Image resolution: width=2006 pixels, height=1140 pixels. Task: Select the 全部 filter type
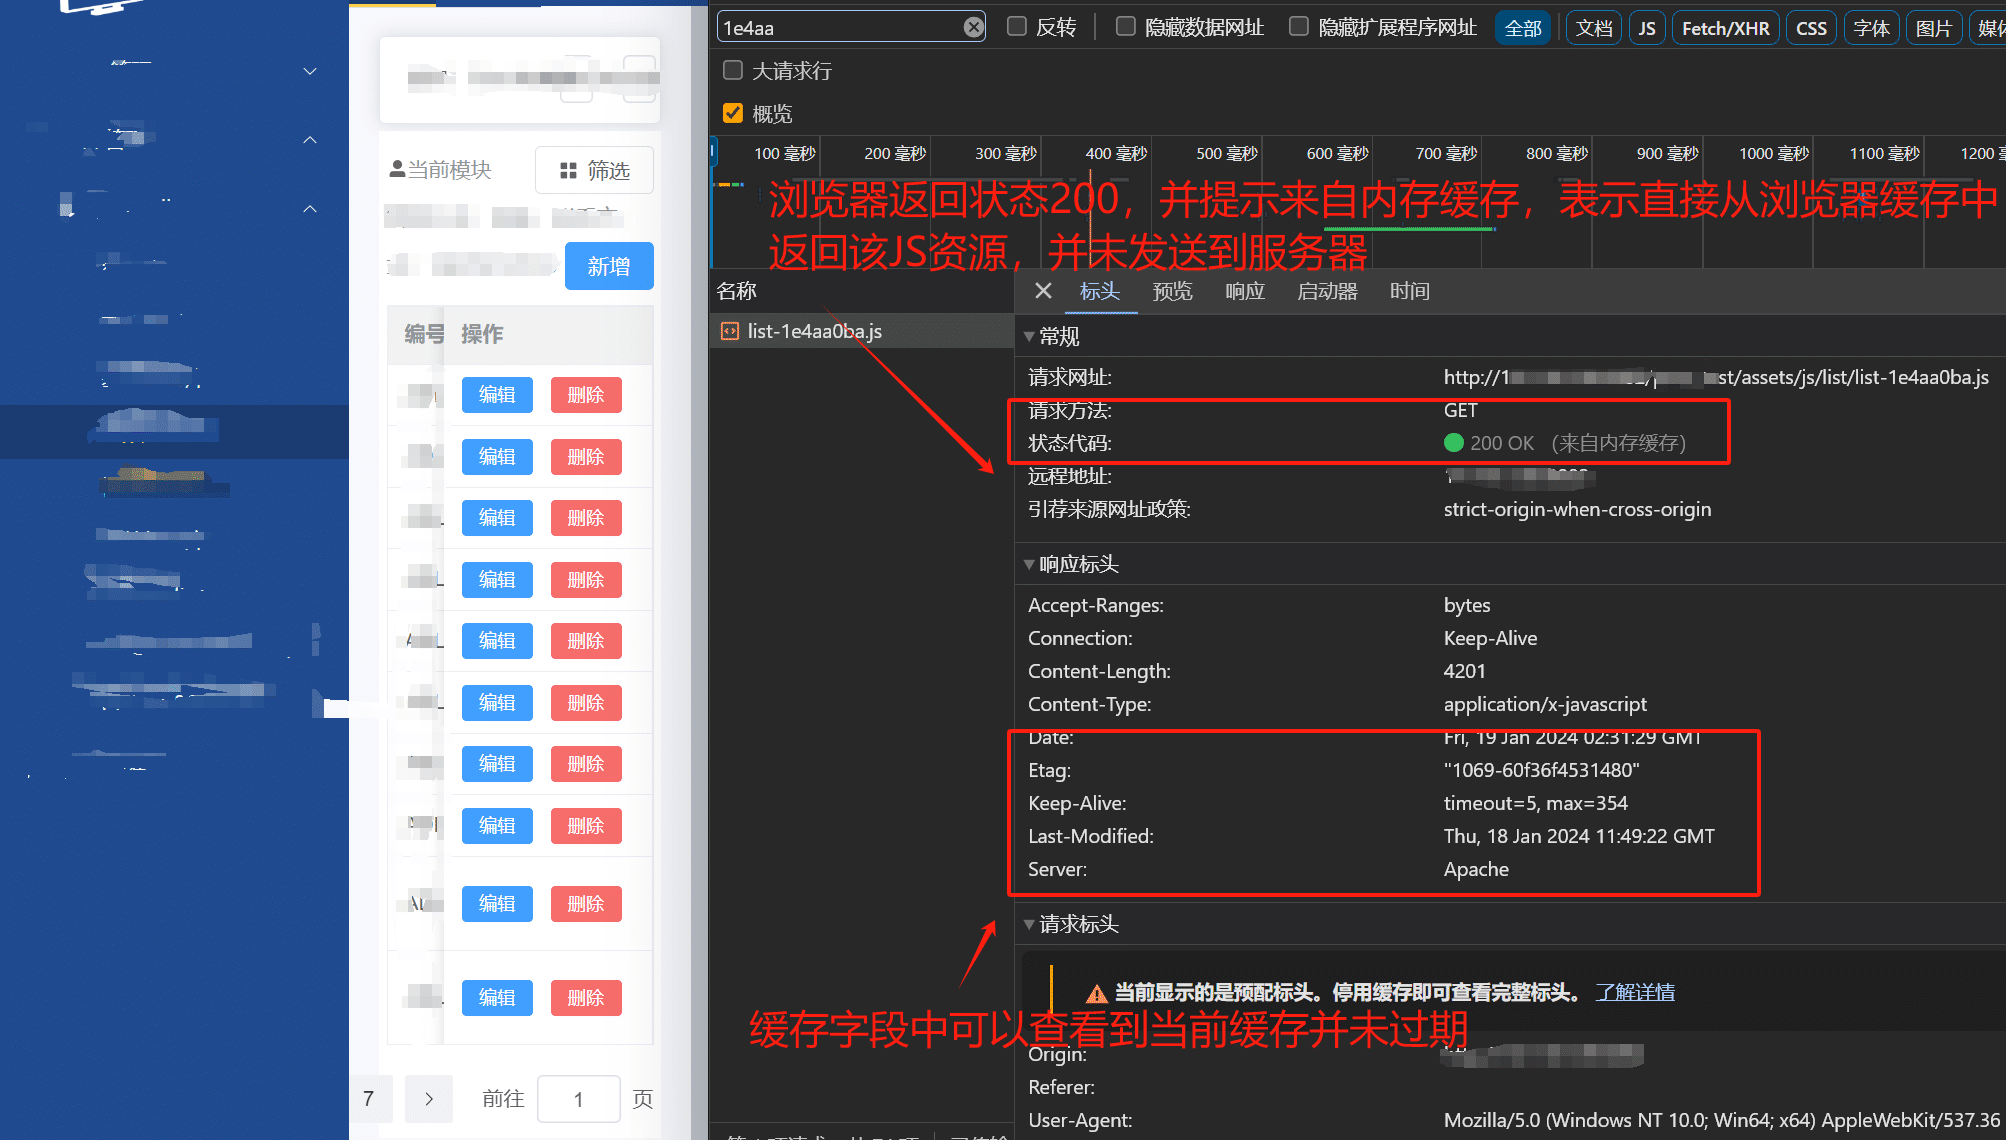coord(1523,28)
